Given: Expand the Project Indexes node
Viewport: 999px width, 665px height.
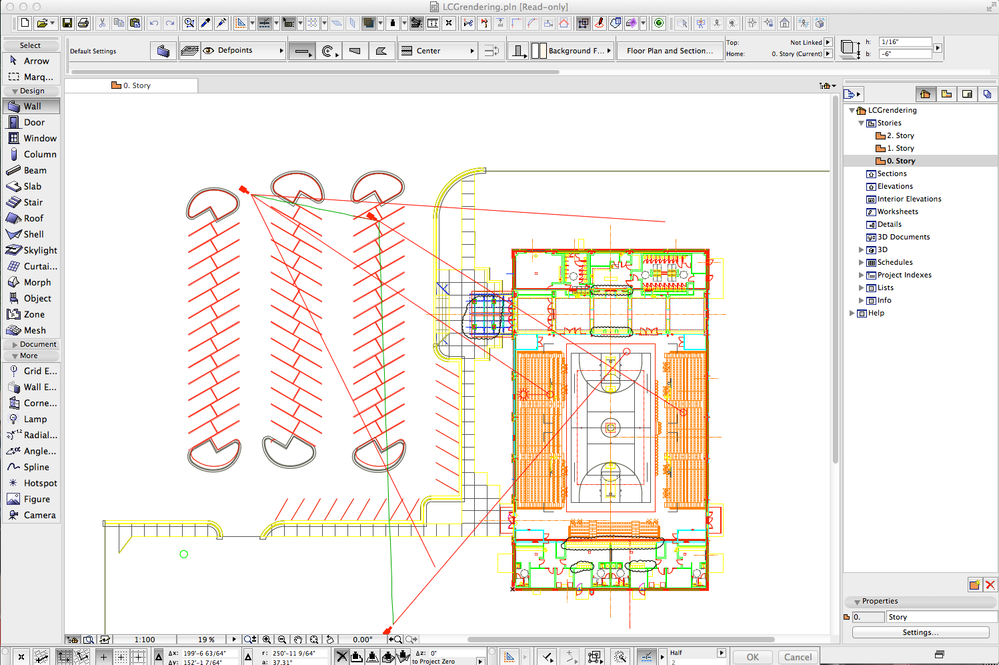Looking at the screenshot, I should pyautogui.click(x=861, y=275).
